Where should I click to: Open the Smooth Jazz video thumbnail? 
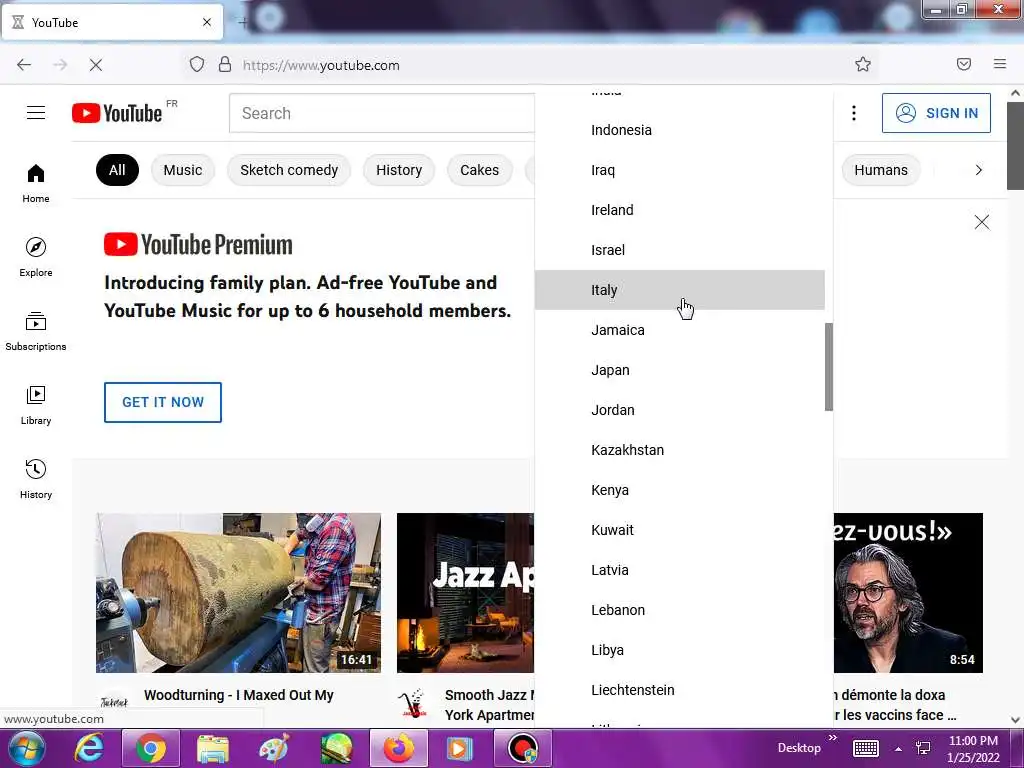(x=465, y=592)
